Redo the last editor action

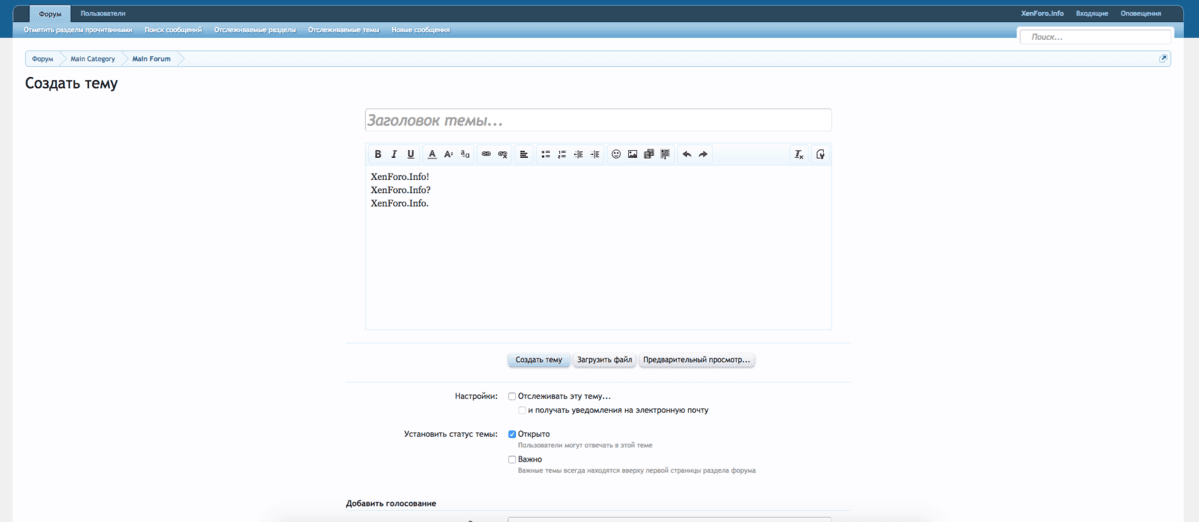click(x=703, y=154)
